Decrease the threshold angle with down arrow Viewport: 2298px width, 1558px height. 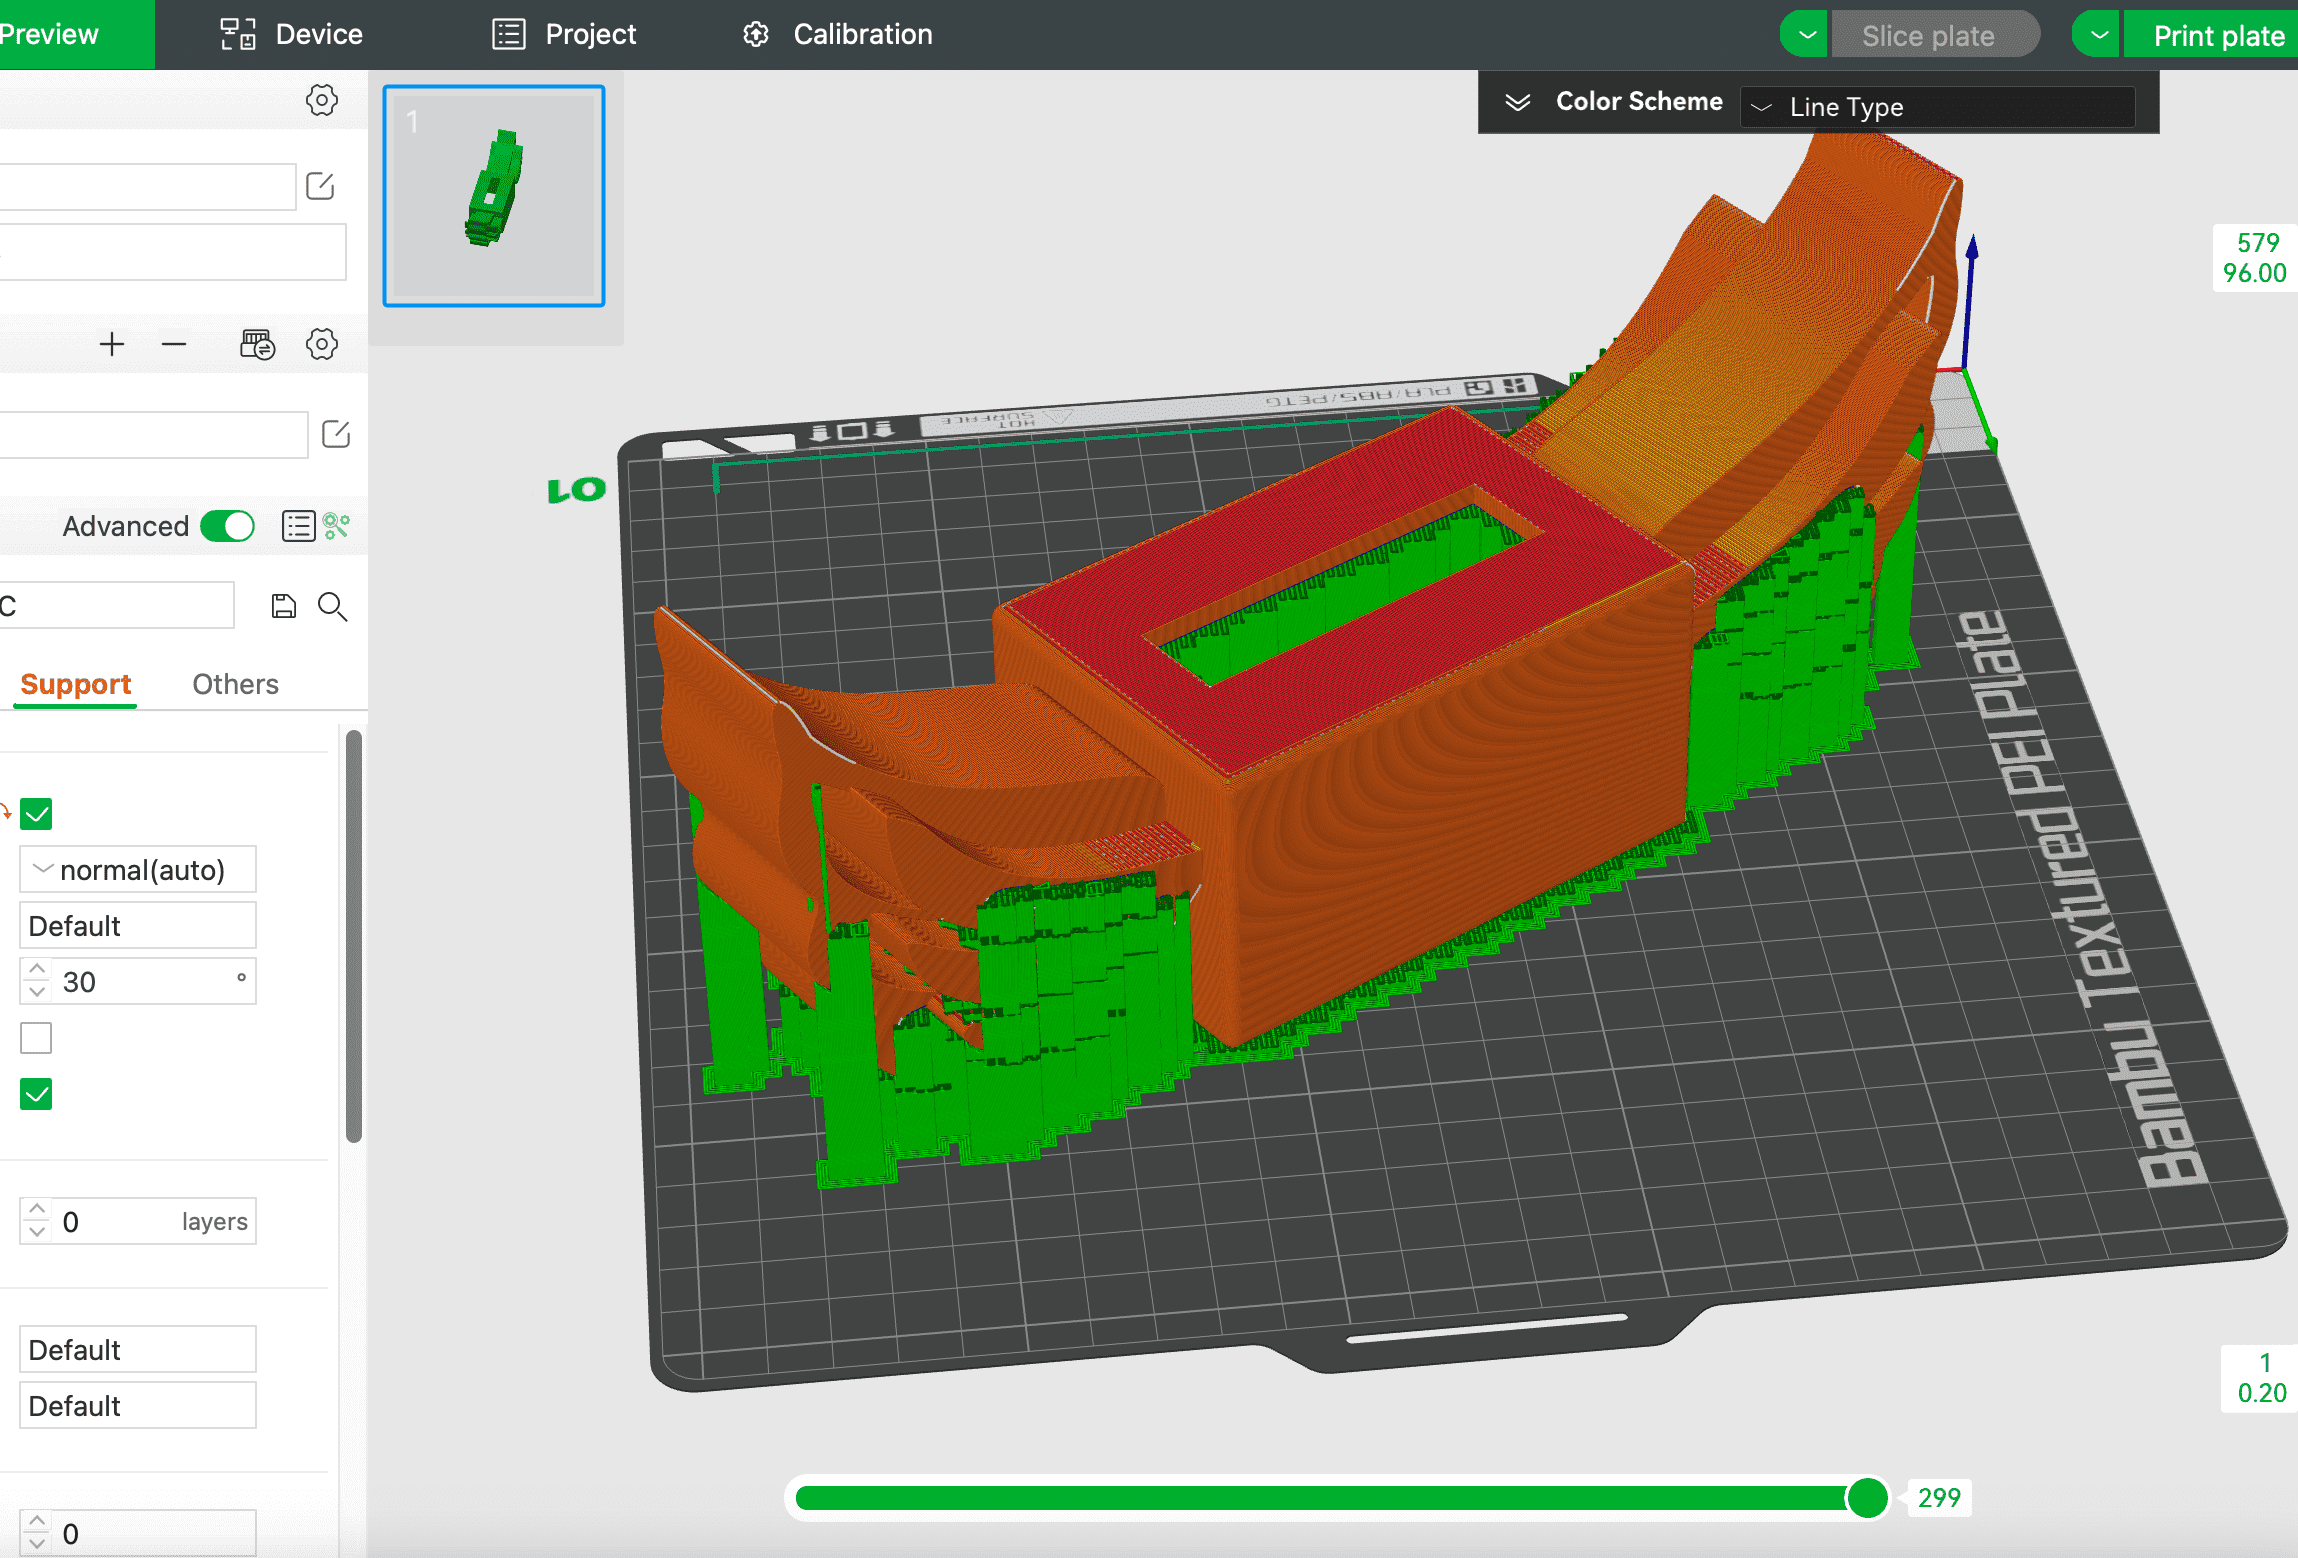pos(37,992)
